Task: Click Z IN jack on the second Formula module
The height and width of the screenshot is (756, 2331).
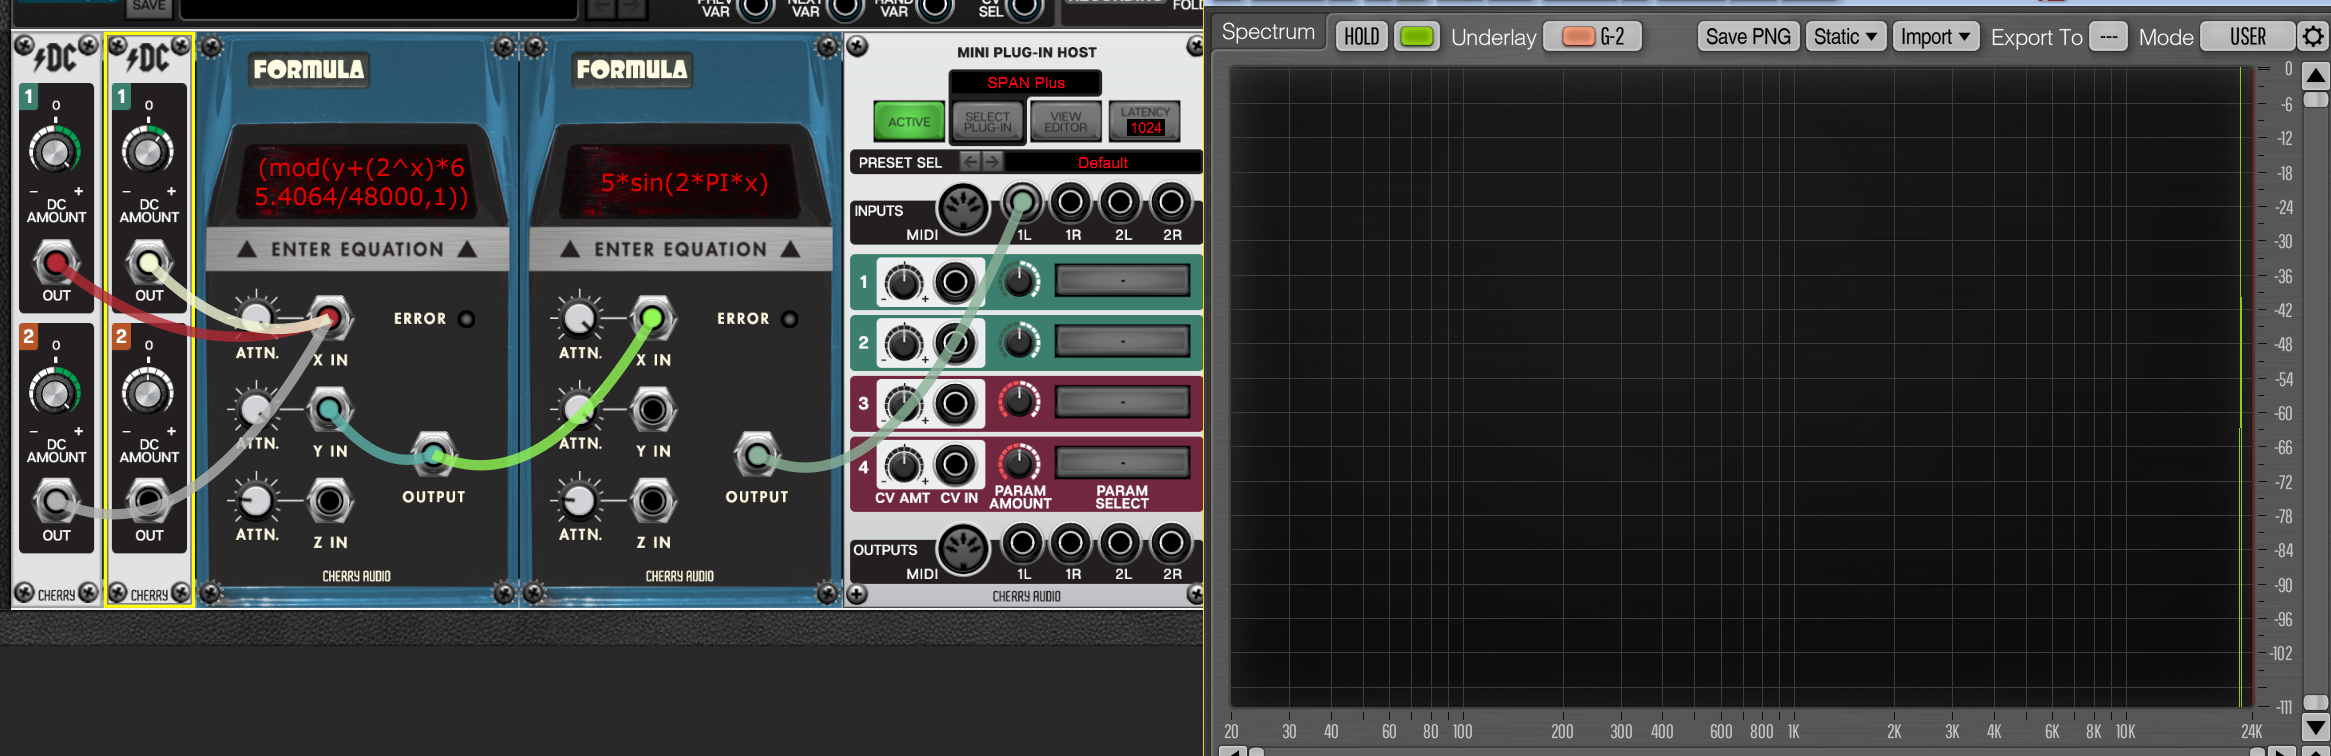Action: click(x=653, y=501)
